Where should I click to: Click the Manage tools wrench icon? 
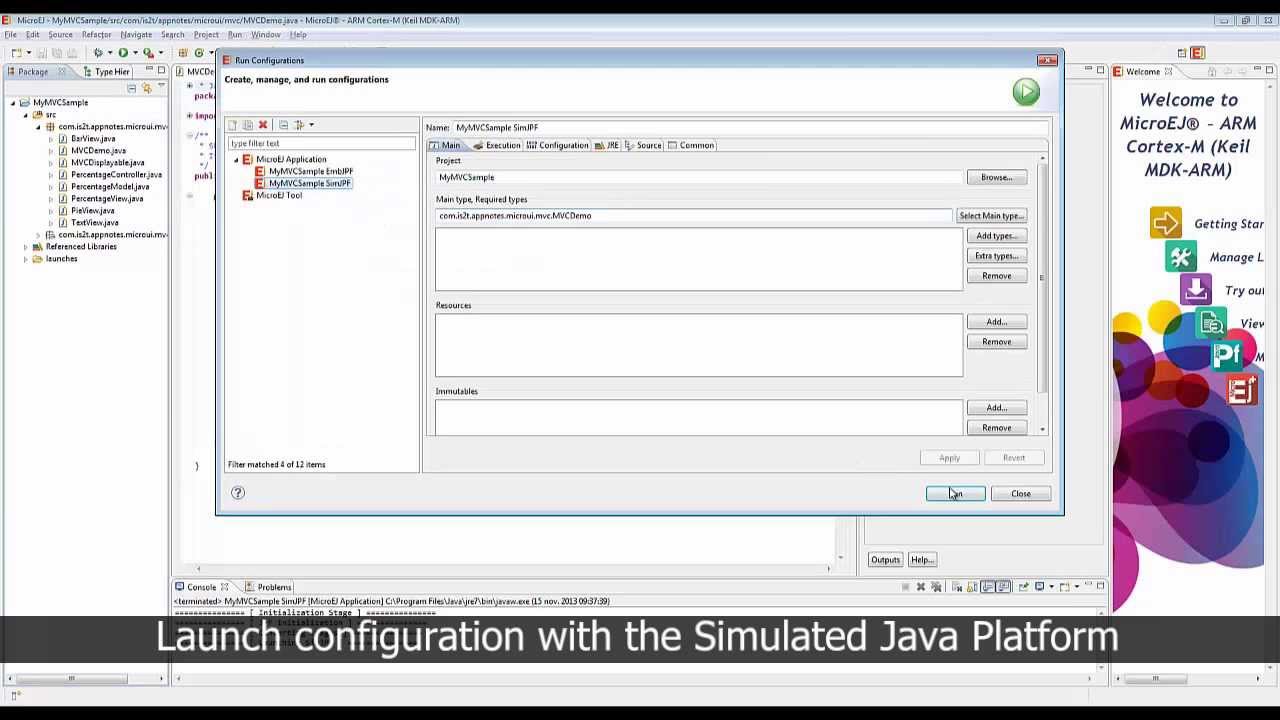pos(1180,257)
